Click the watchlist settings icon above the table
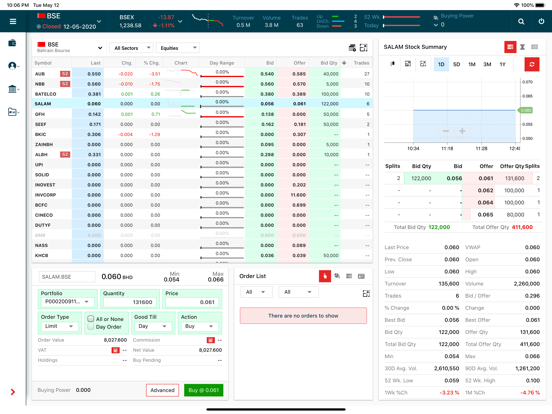Screen dimensions: 552x414 point(352,48)
